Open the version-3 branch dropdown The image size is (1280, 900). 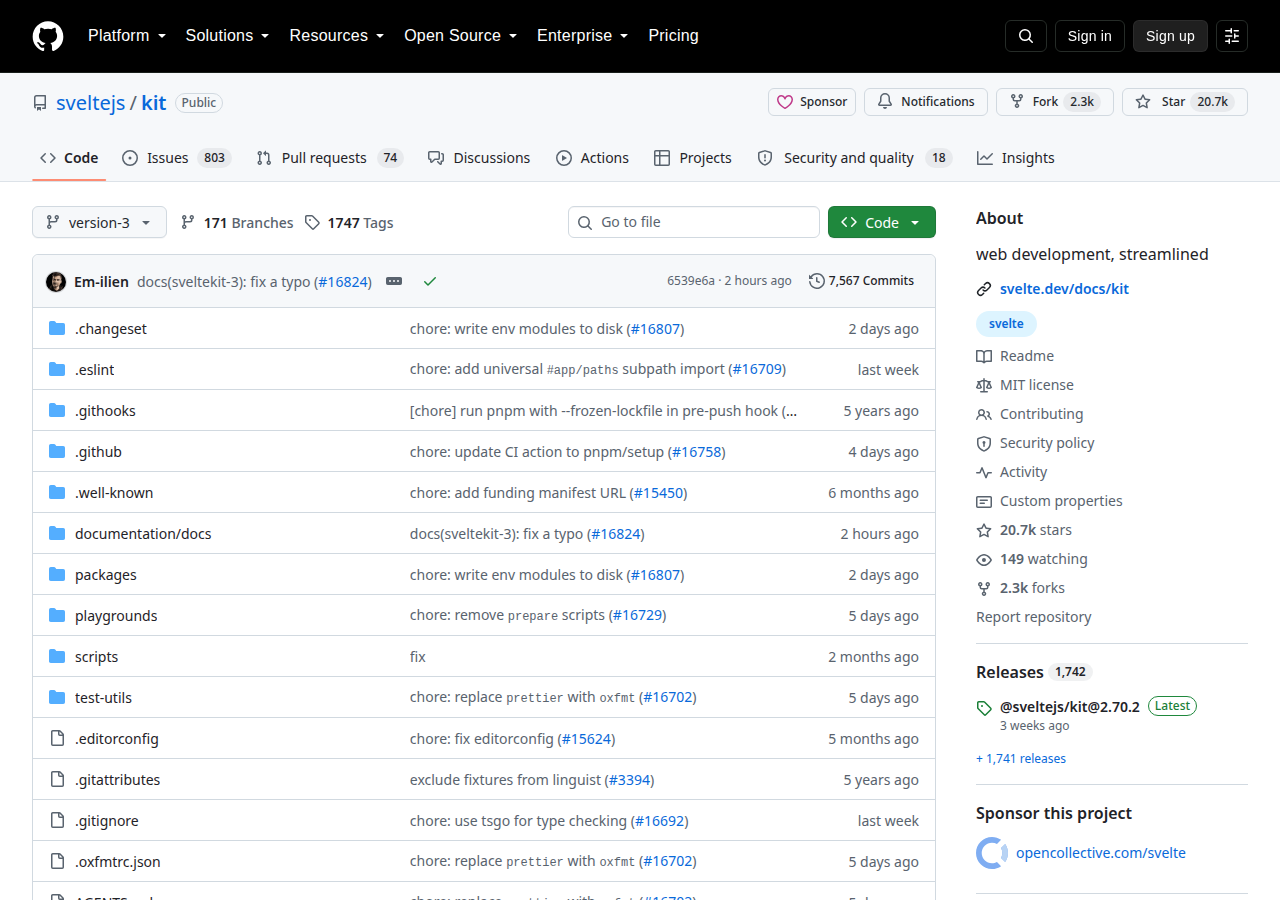[x=99, y=222]
